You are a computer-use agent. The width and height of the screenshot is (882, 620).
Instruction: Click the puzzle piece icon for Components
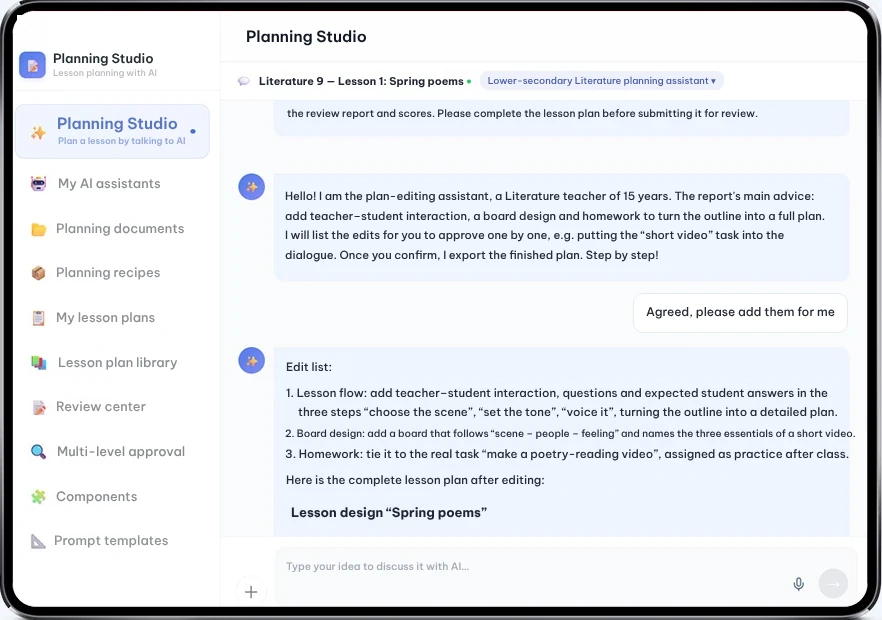(x=38, y=496)
